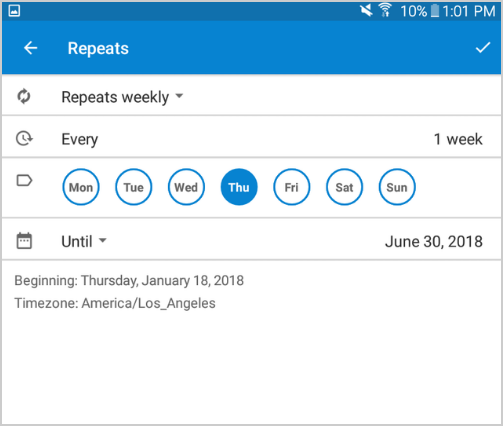Toggle the Mon day circle
503x426 pixels.
pyautogui.click(x=81, y=187)
